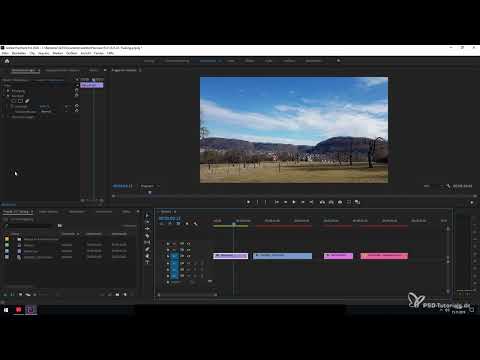
Task: Open the Sequenz menu
Action: coord(44,53)
